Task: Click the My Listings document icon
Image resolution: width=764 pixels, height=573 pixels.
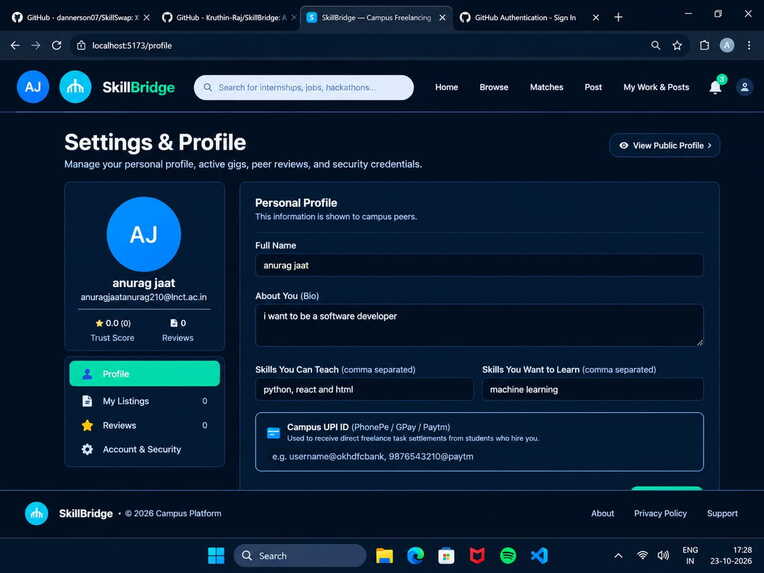Action: pos(87,401)
